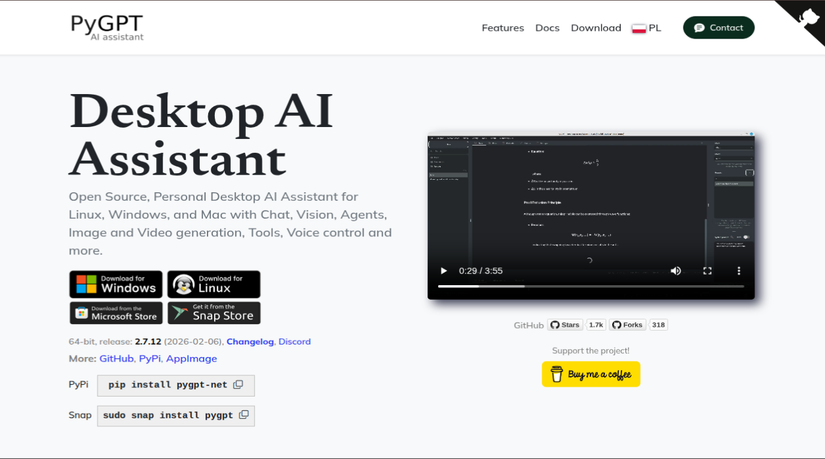Open the Features menu item
The width and height of the screenshot is (825, 459).
click(x=502, y=28)
